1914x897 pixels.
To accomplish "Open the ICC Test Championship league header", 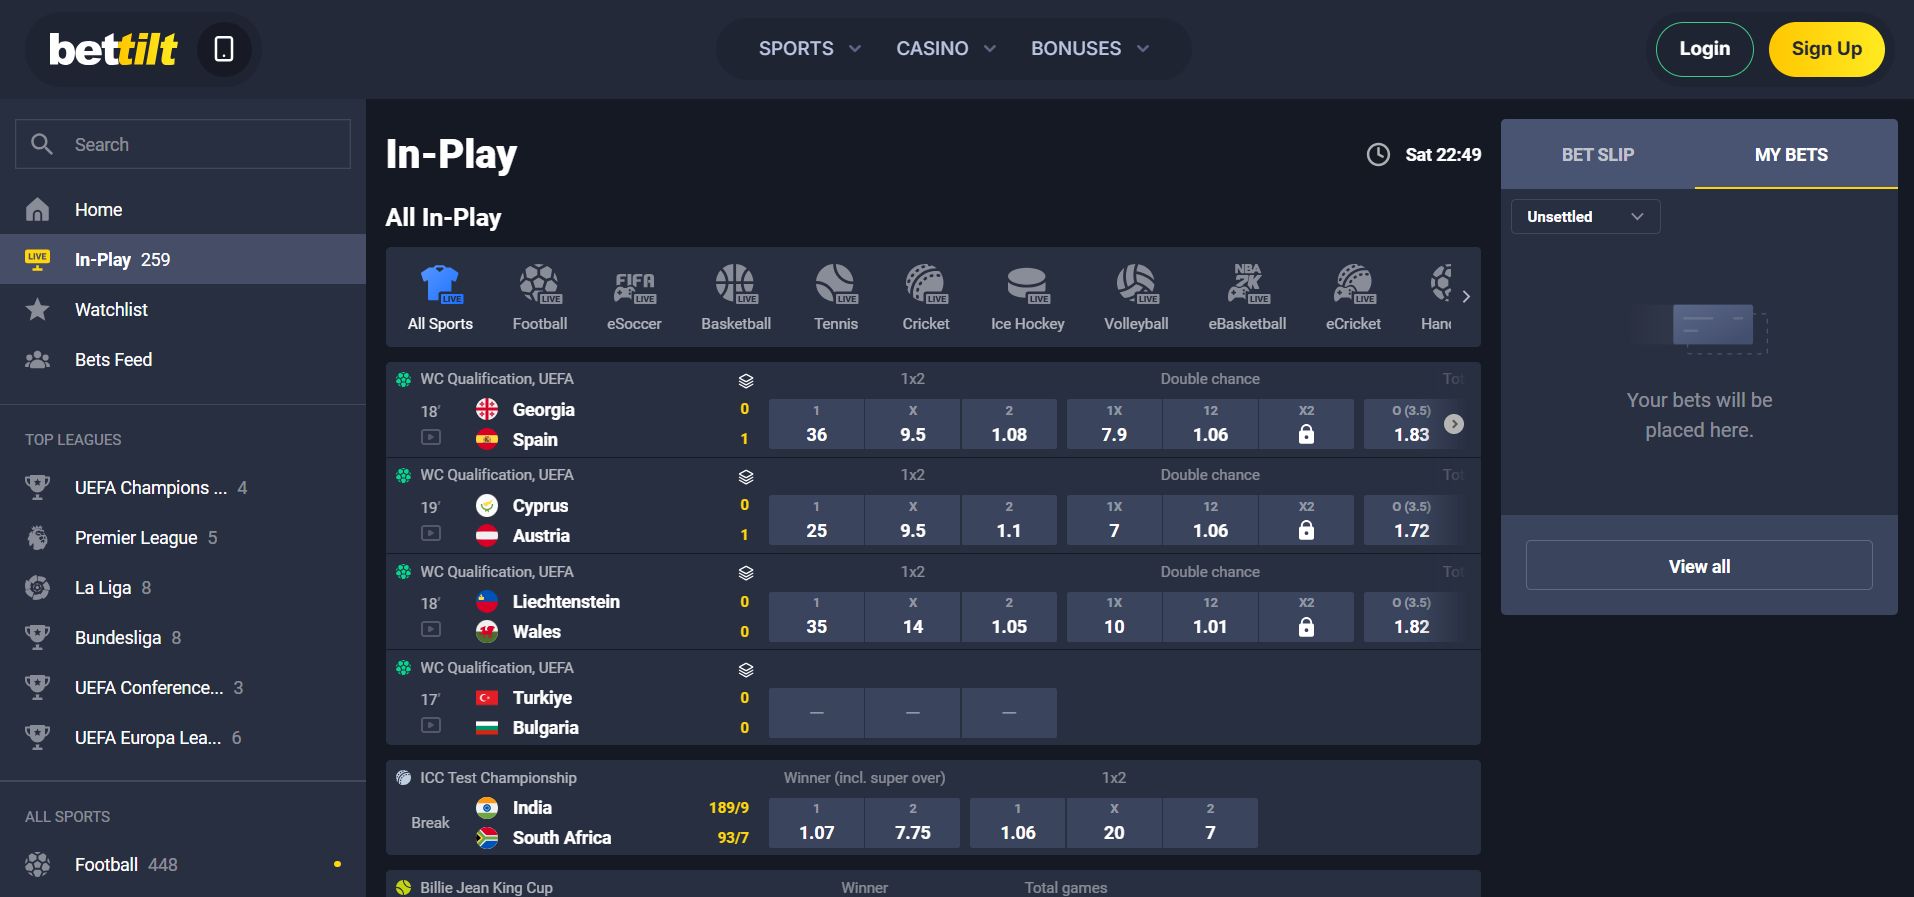I will click(498, 778).
